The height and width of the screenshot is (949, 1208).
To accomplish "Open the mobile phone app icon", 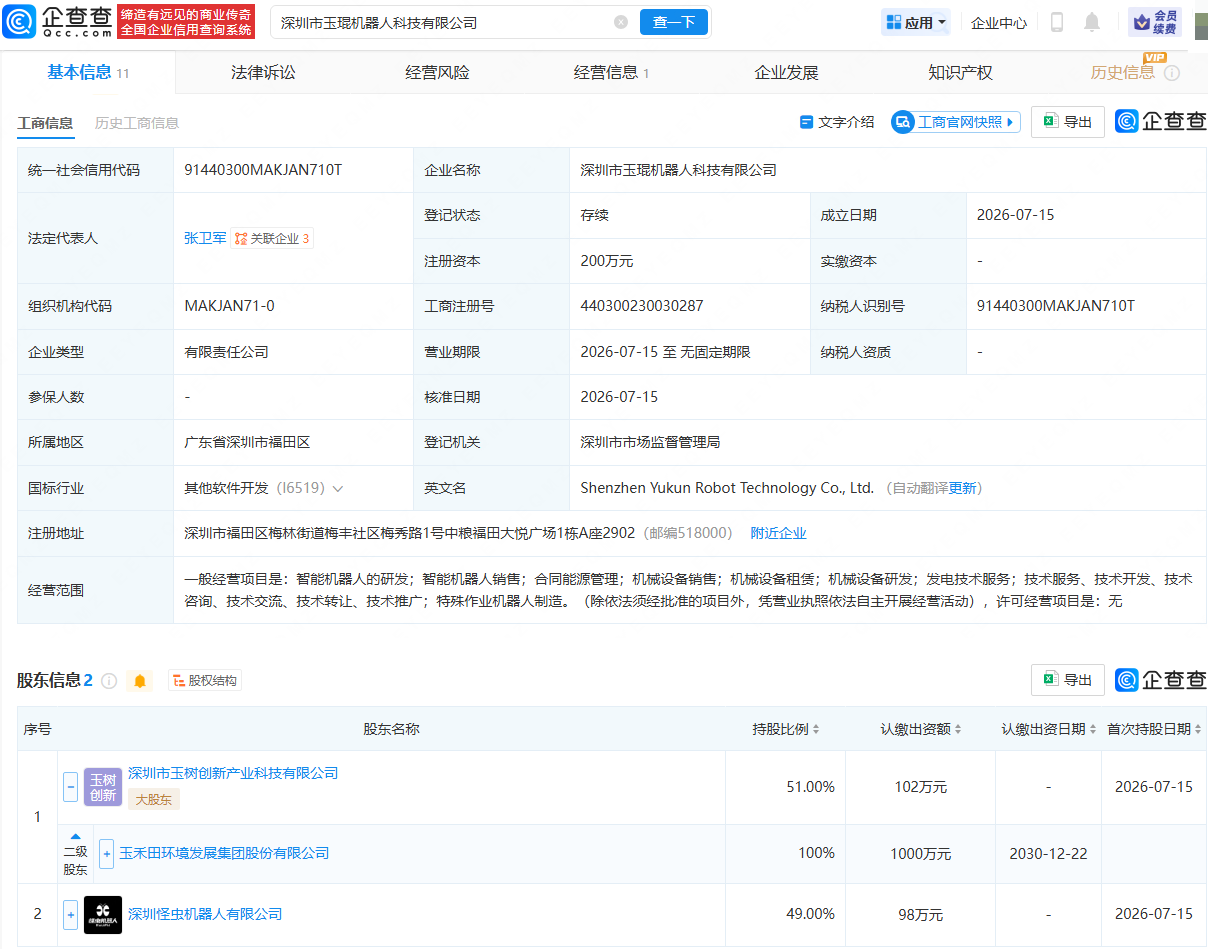I will [1057, 22].
